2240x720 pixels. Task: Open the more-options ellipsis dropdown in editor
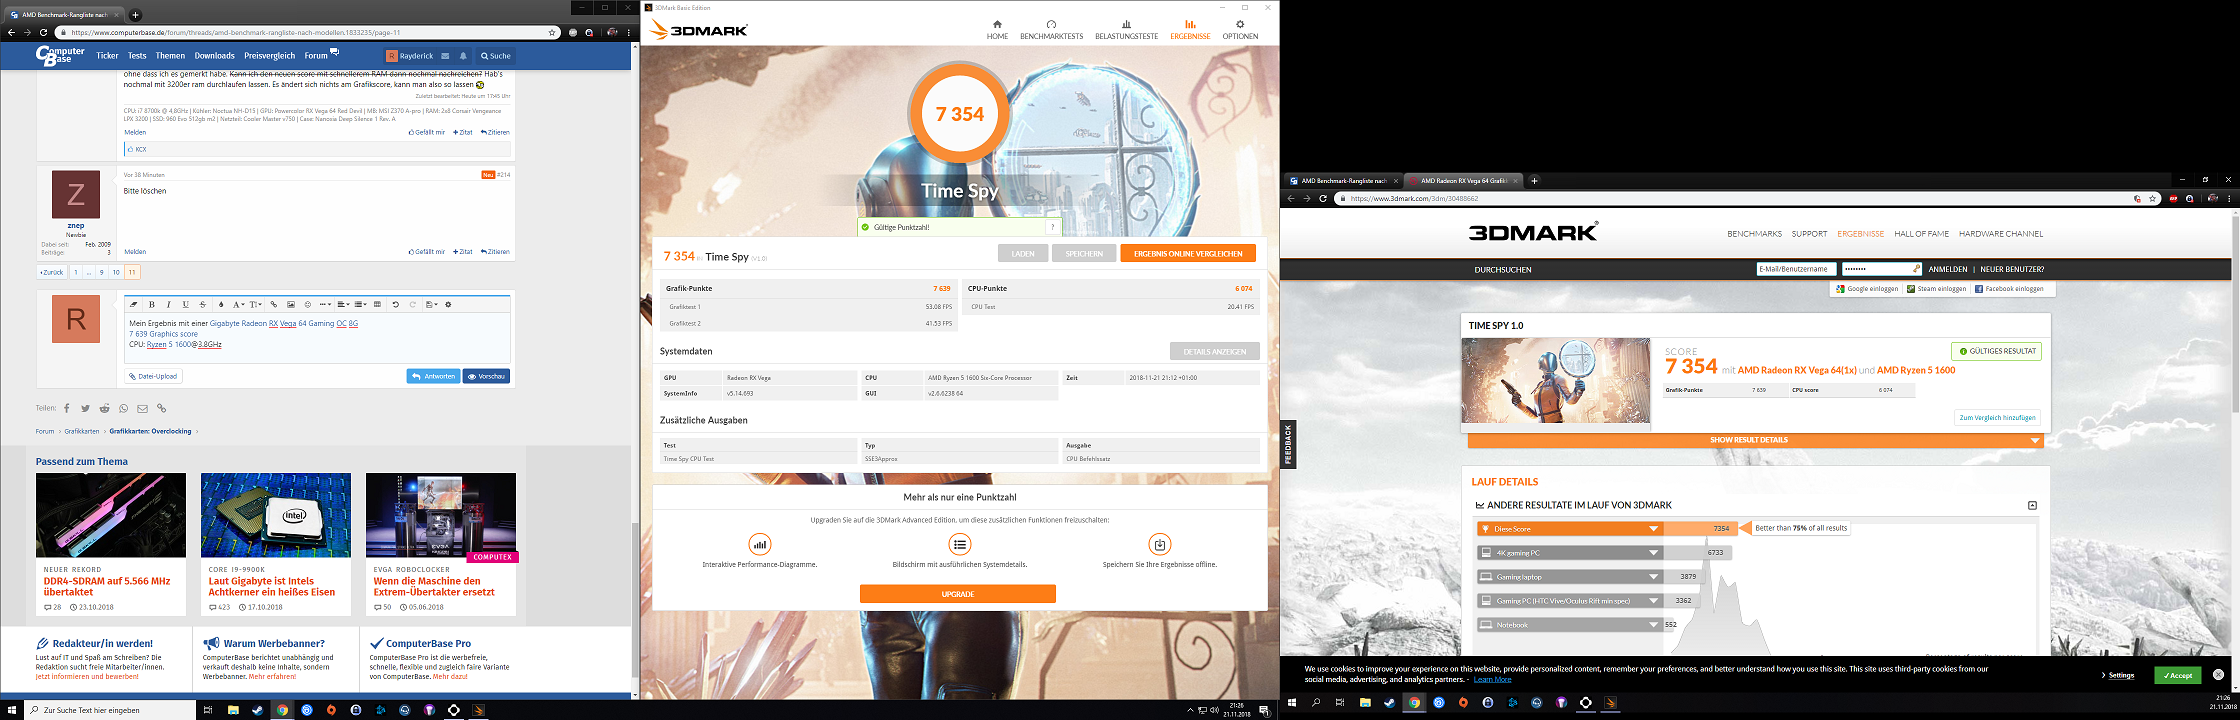tap(325, 304)
